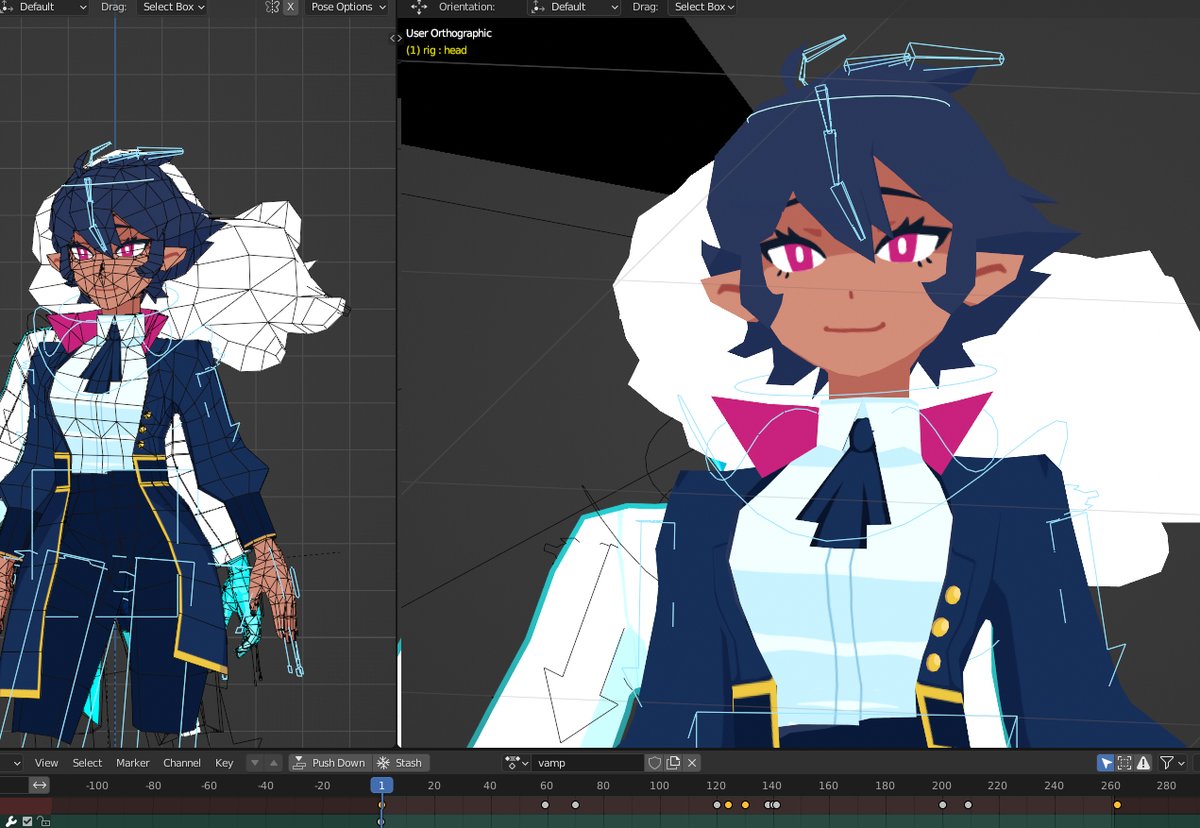This screenshot has height=828, width=1200.
Task: Click frame -100 on the timeline ruler
Action: (96, 786)
